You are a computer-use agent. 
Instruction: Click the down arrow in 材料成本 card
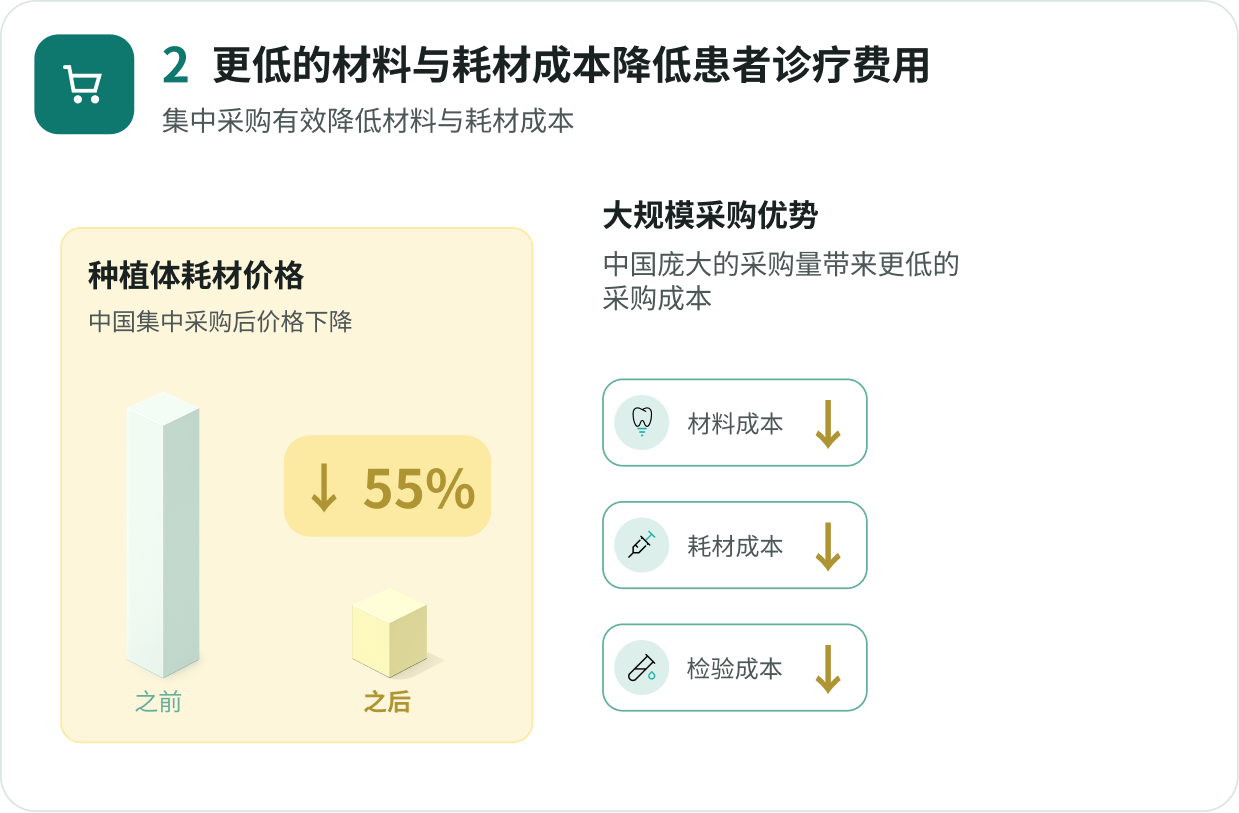[x=827, y=424]
